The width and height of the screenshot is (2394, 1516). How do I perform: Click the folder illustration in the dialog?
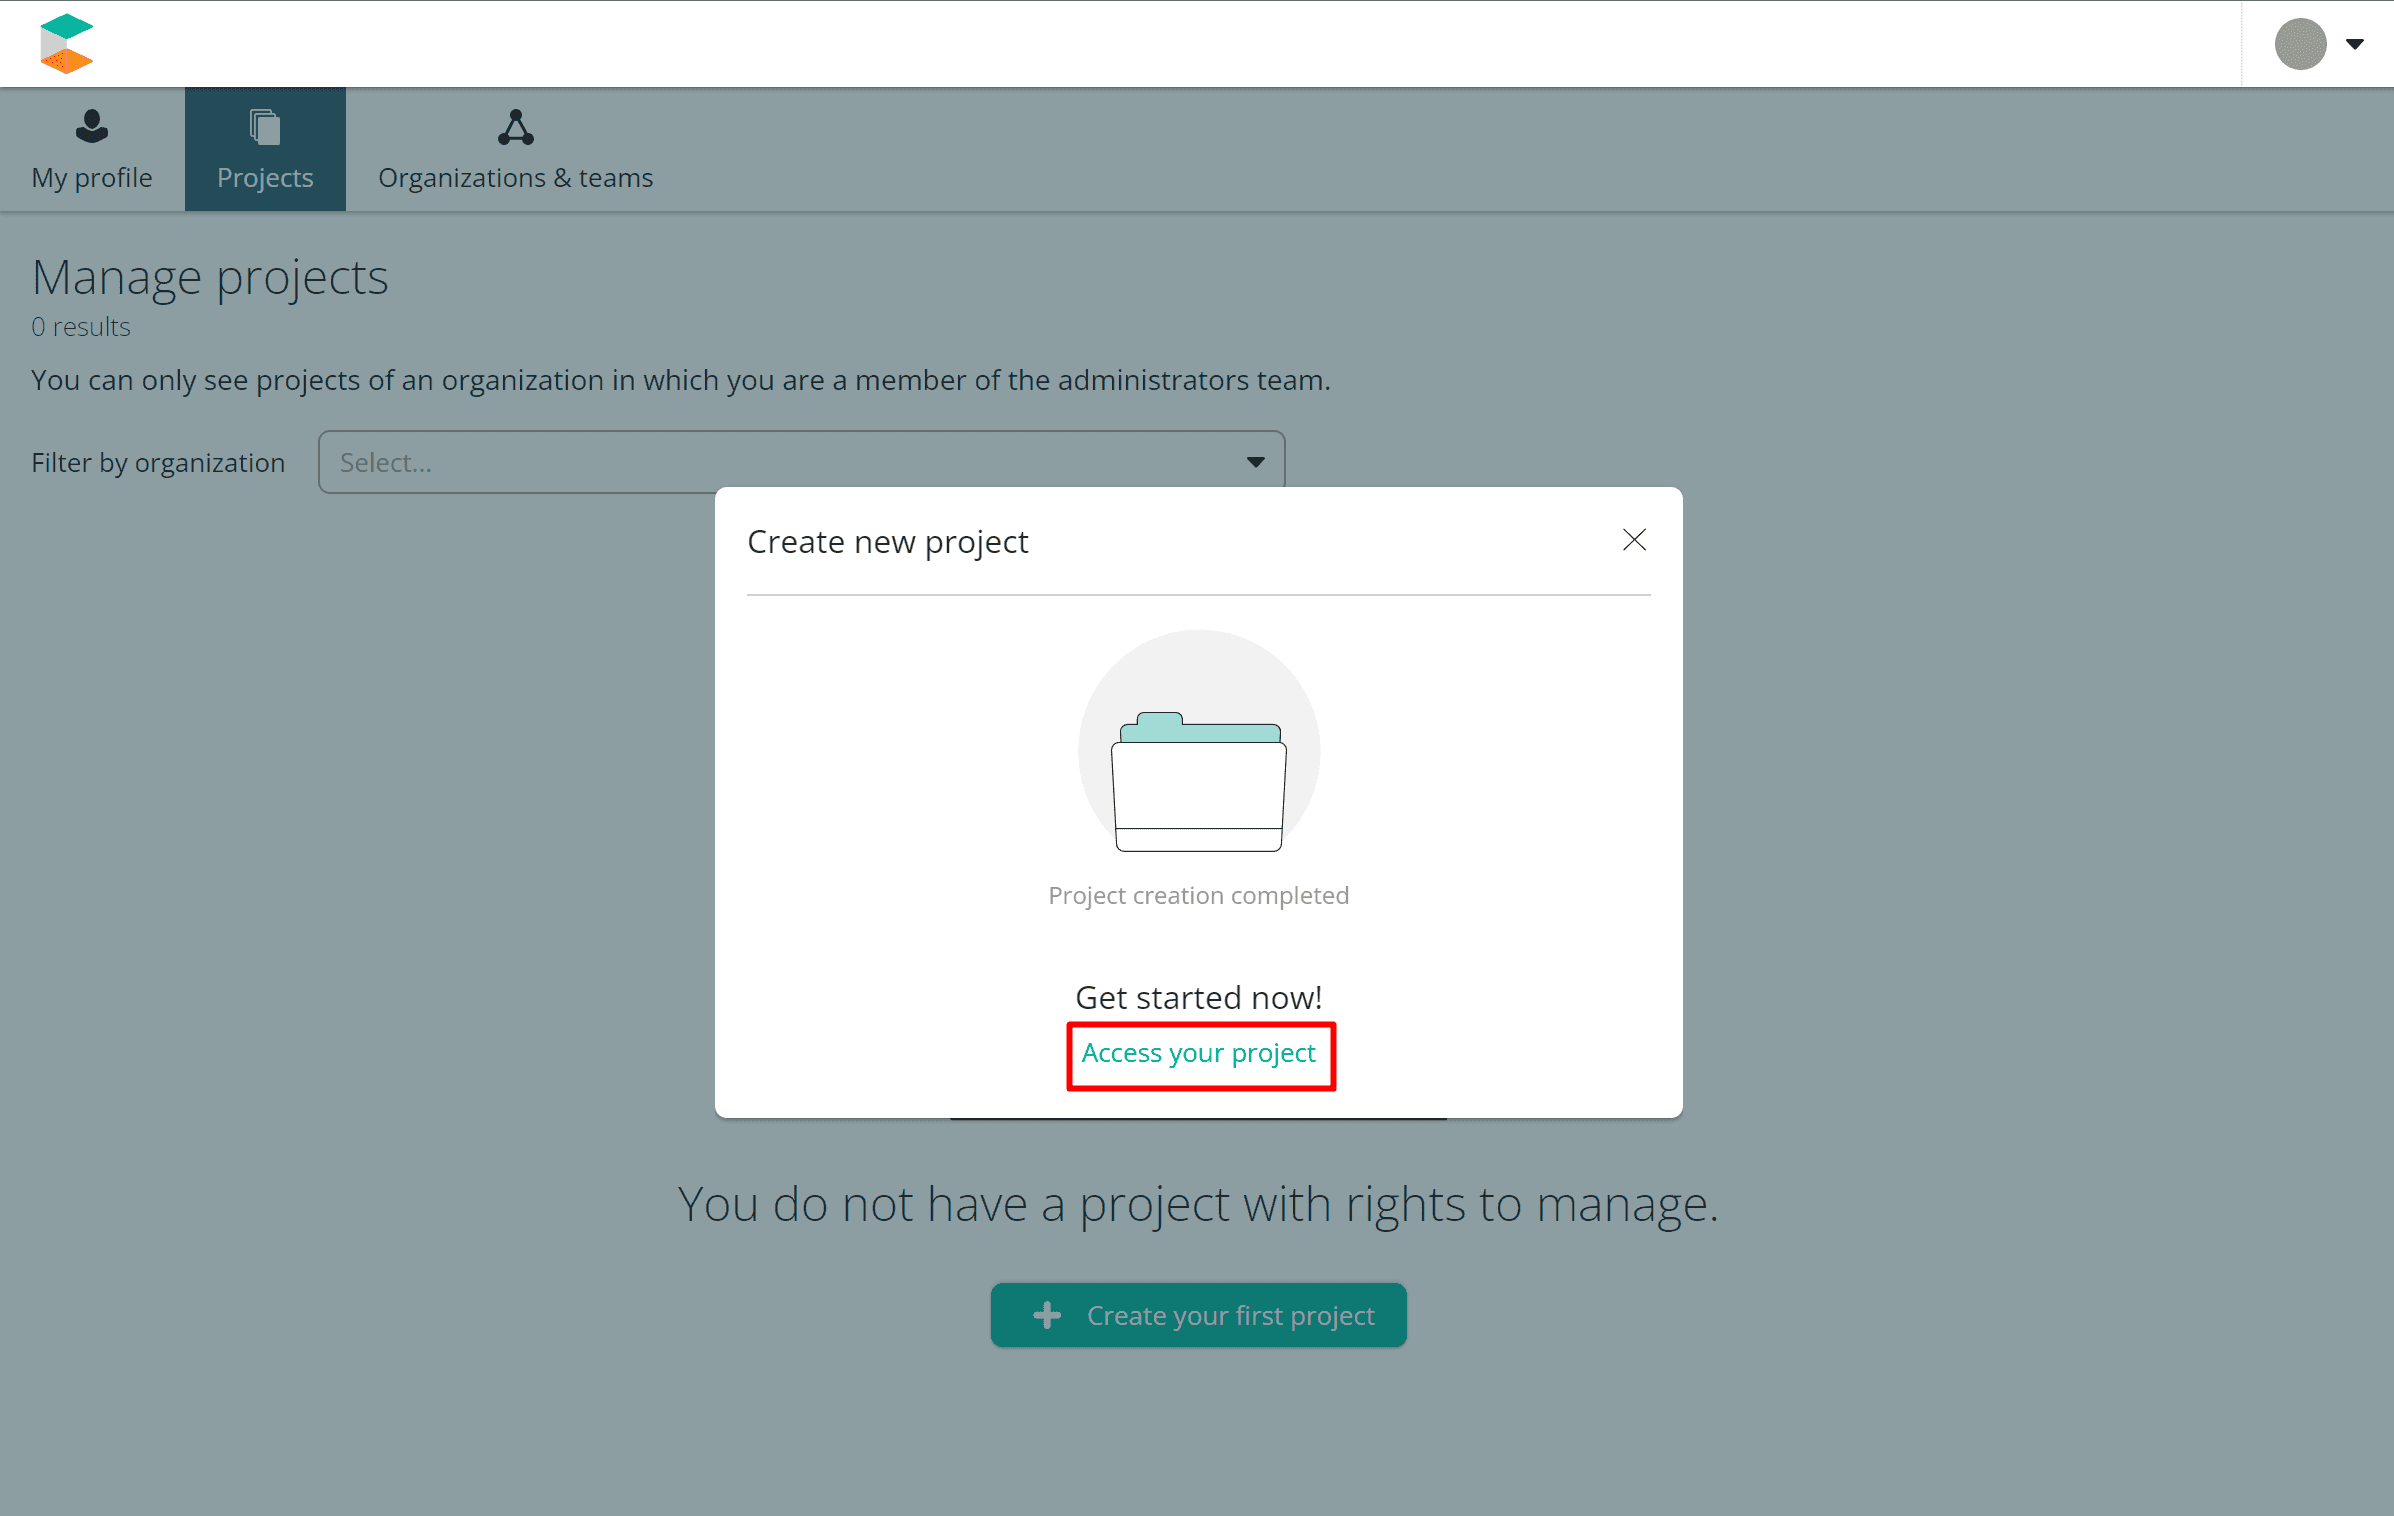point(1198,782)
